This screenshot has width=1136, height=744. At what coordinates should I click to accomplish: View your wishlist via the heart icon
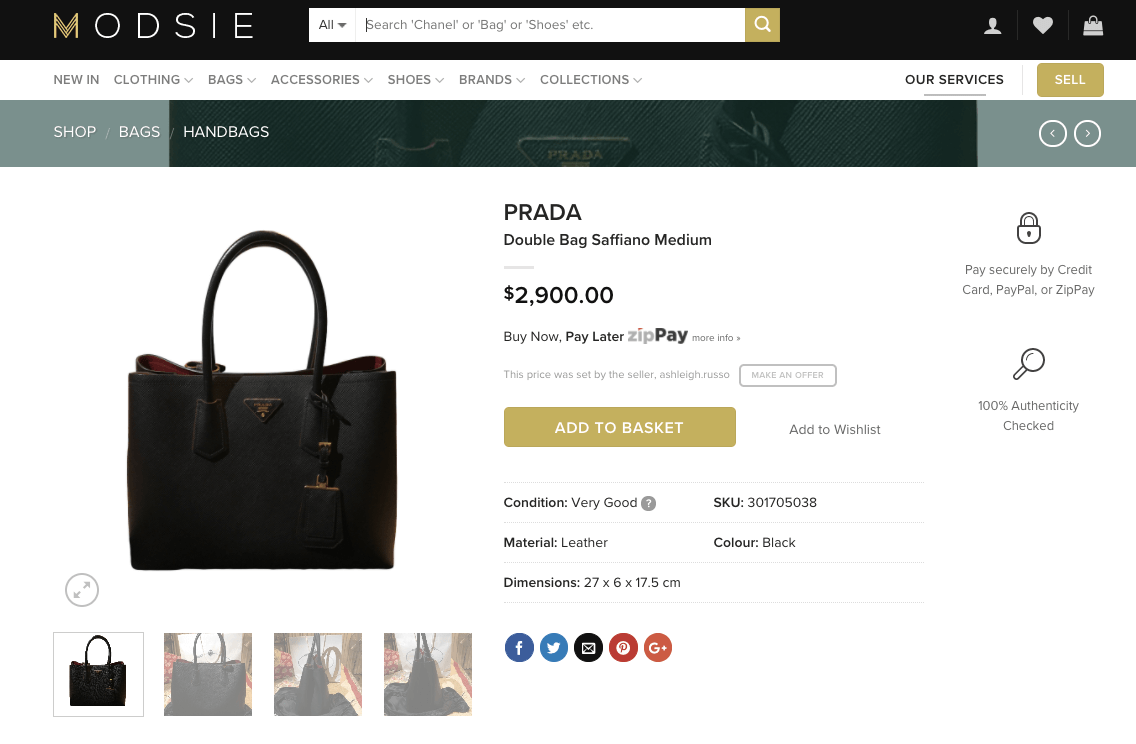pyautogui.click(x=1043, y=25)
